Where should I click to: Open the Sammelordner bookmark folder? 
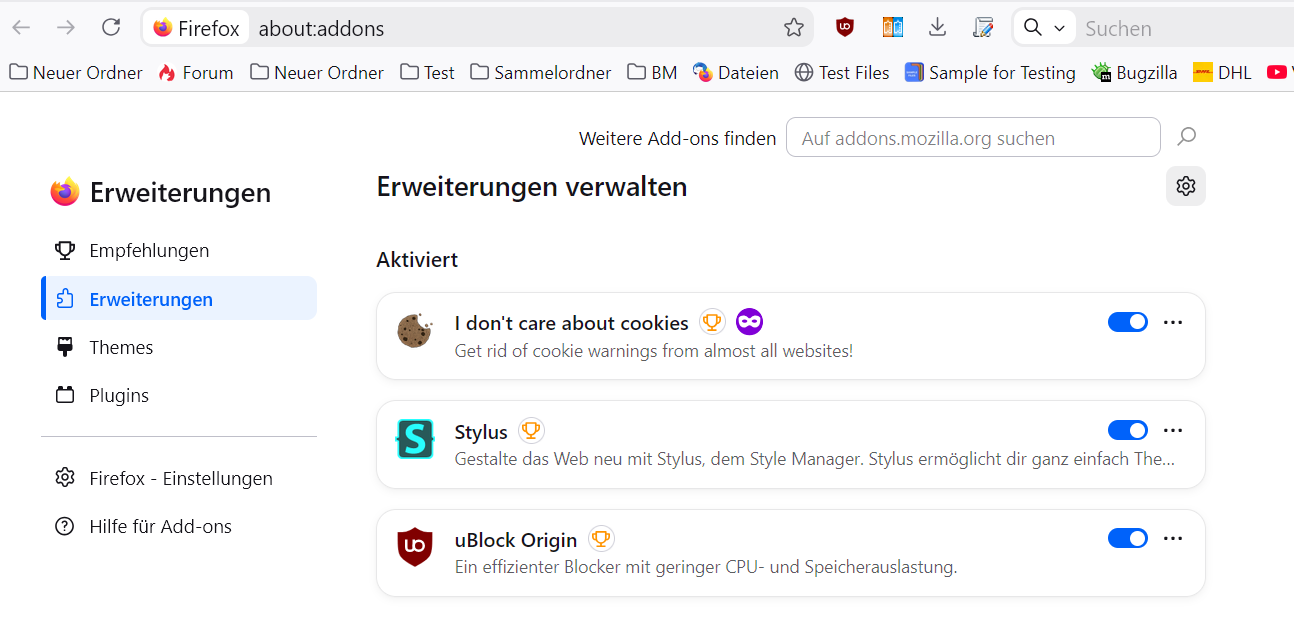[x=541, y=72]
